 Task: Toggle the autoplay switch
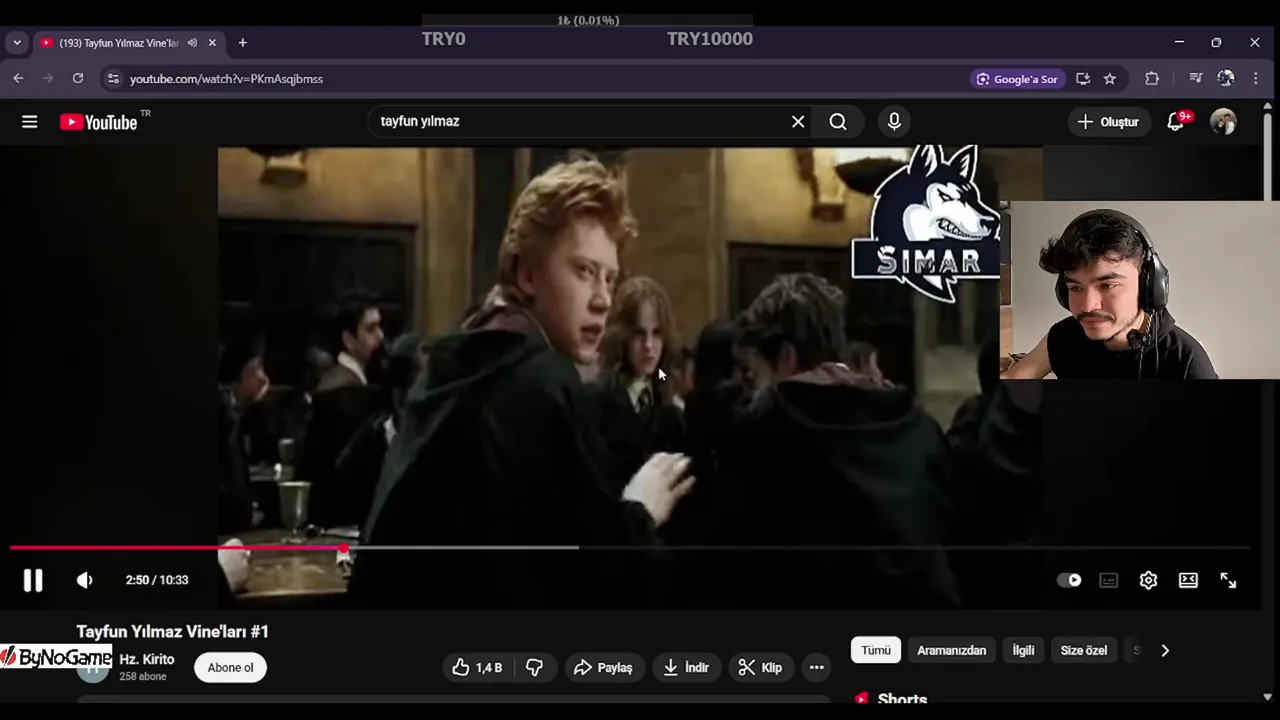pos(1069,580)
